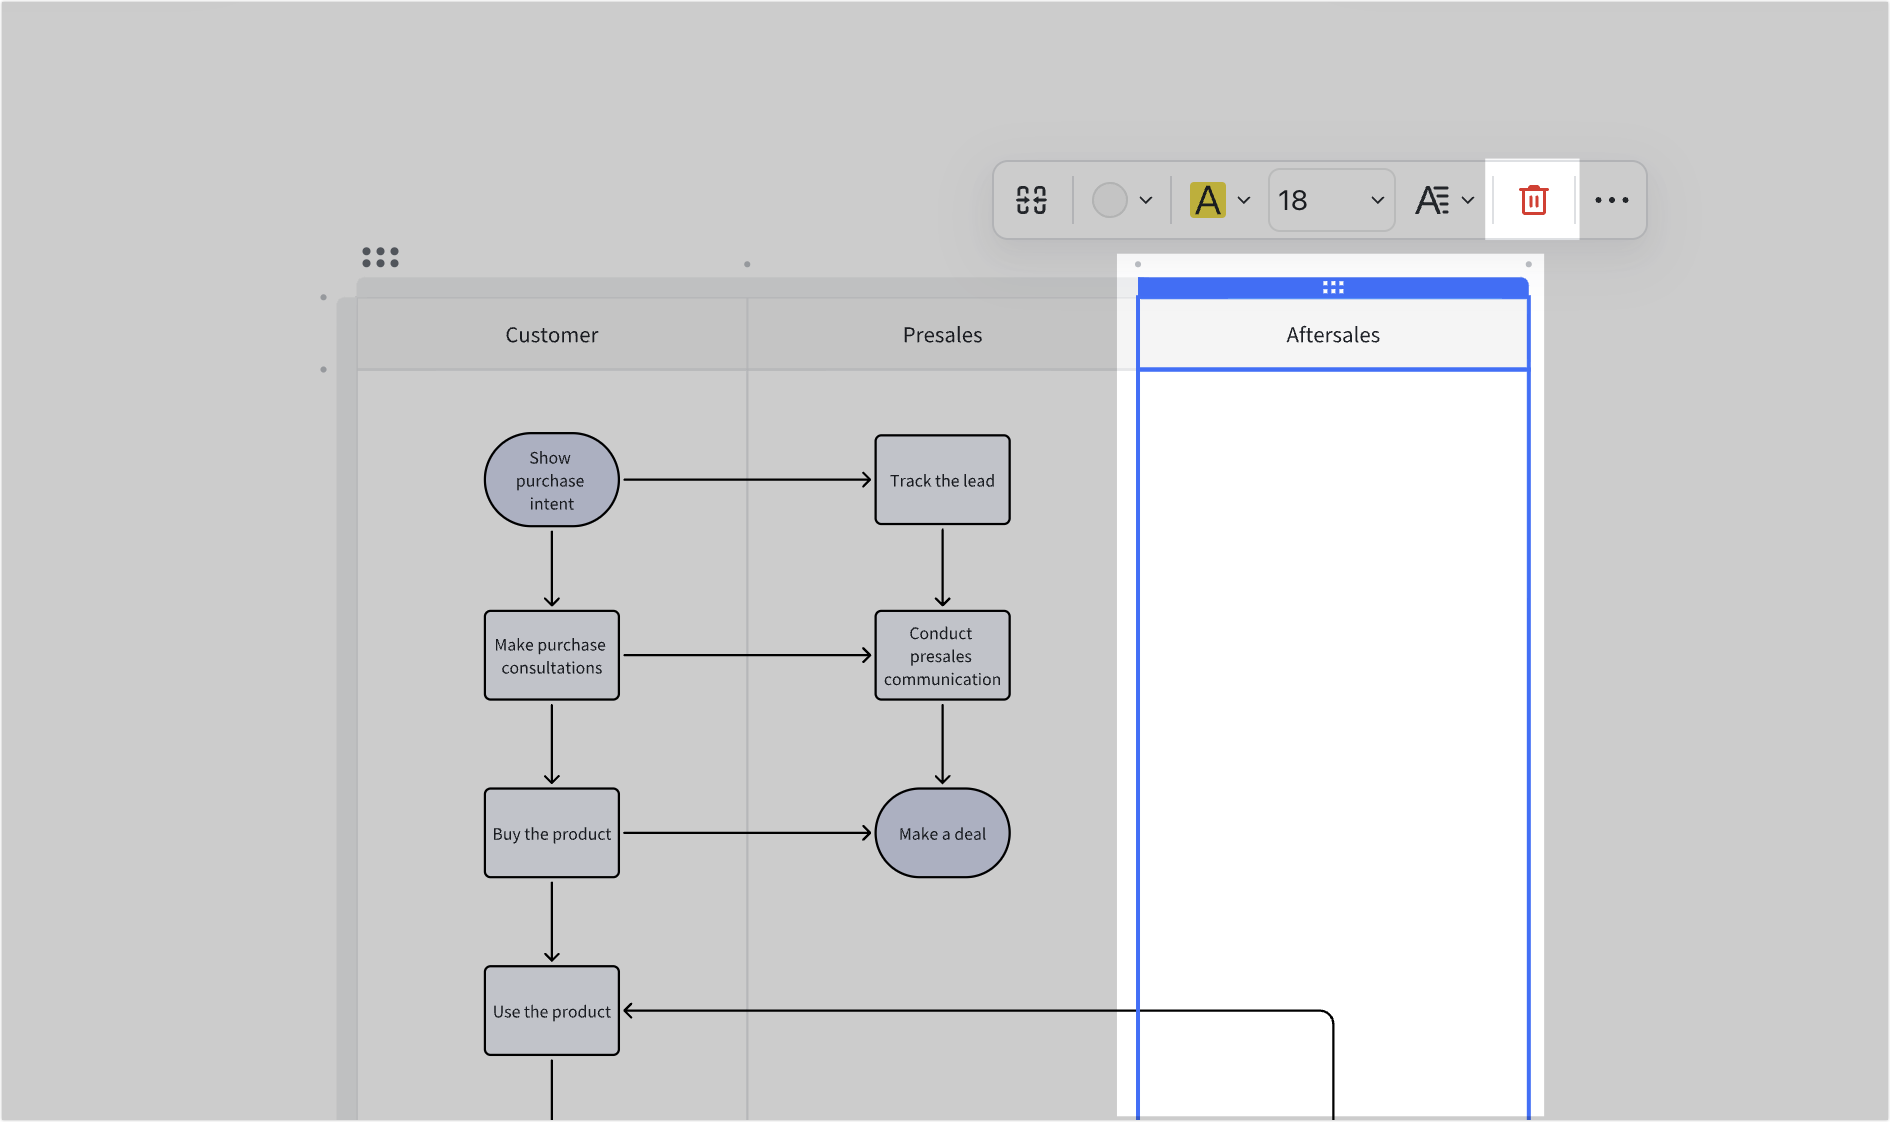Select the Track the lead box
The width and height of the screenshot is (1890, 1122).
pos(941,480)
